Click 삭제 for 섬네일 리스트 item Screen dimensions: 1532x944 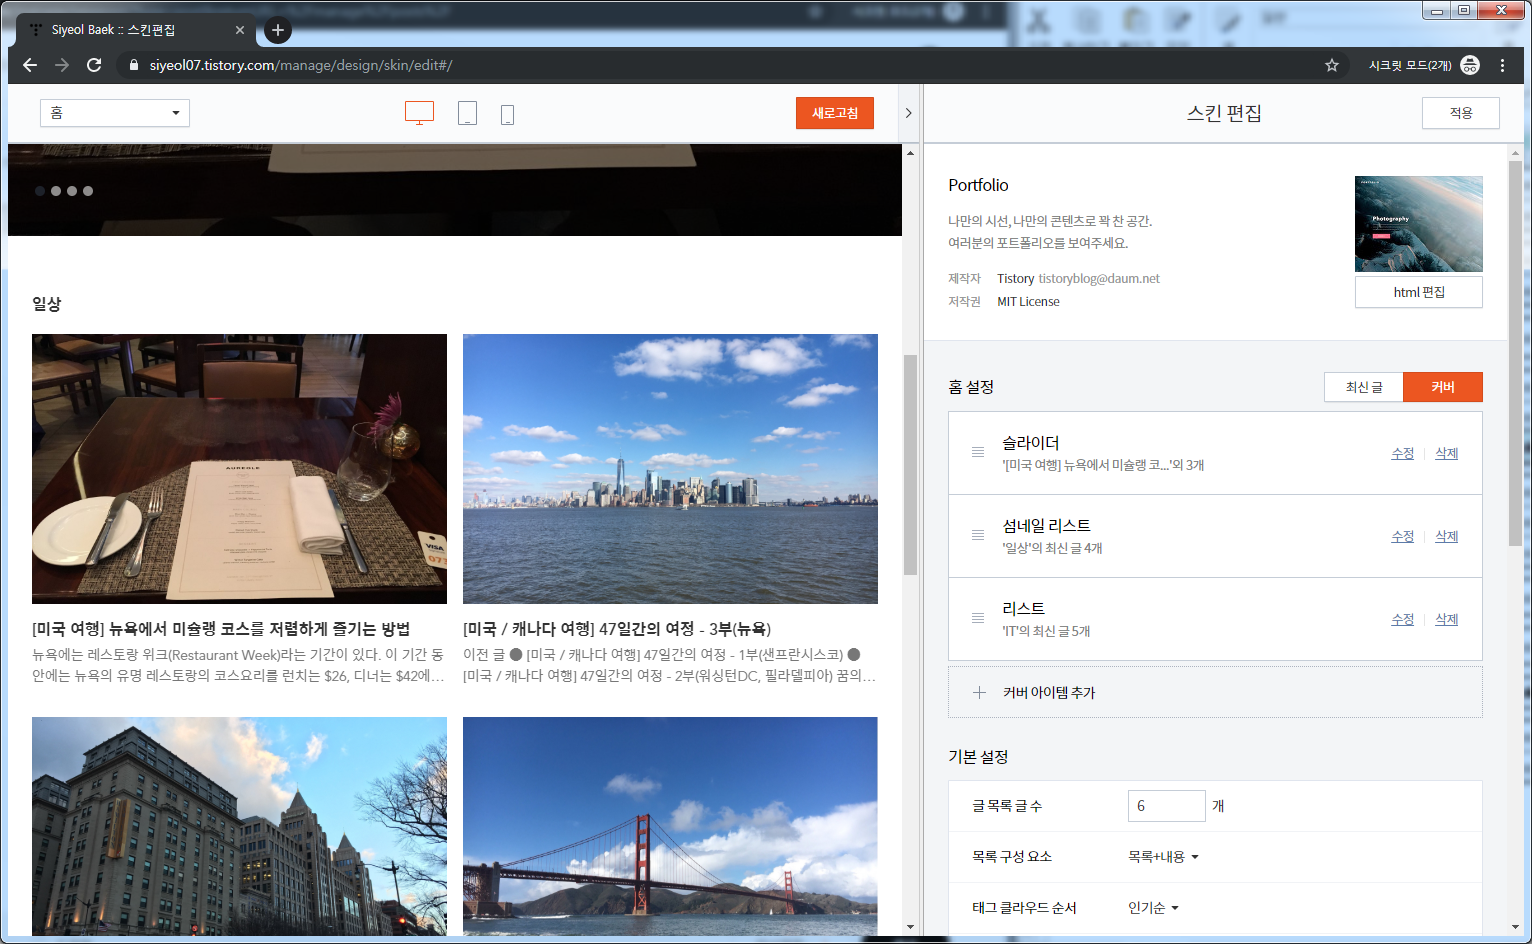coord(1447,536)
